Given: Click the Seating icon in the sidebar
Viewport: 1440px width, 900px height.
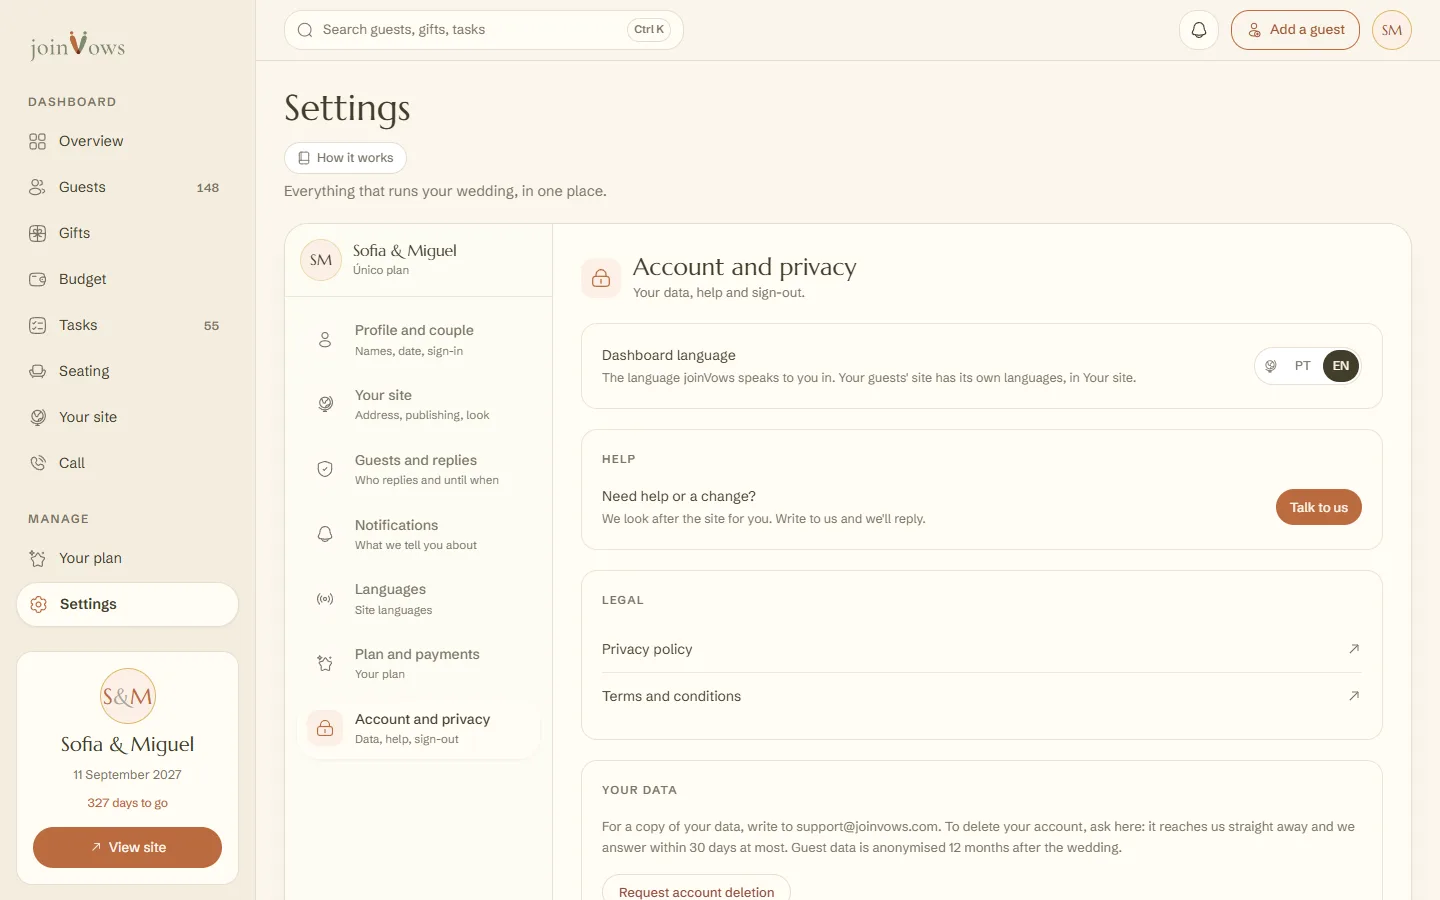Looking at the screenshot, I should click(x=38, y=372).
